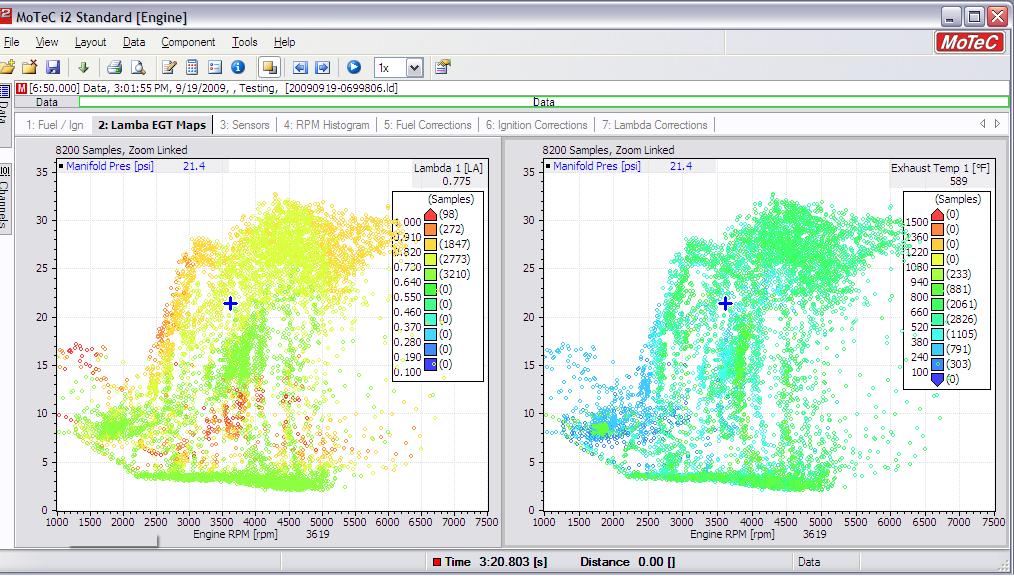Click Manifold Pres label on the right chart
The image size is (1014, 576).
click(597, 166)
